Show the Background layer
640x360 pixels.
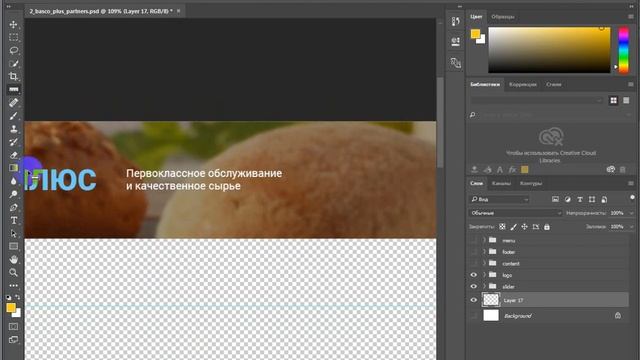tap(473, 316)
